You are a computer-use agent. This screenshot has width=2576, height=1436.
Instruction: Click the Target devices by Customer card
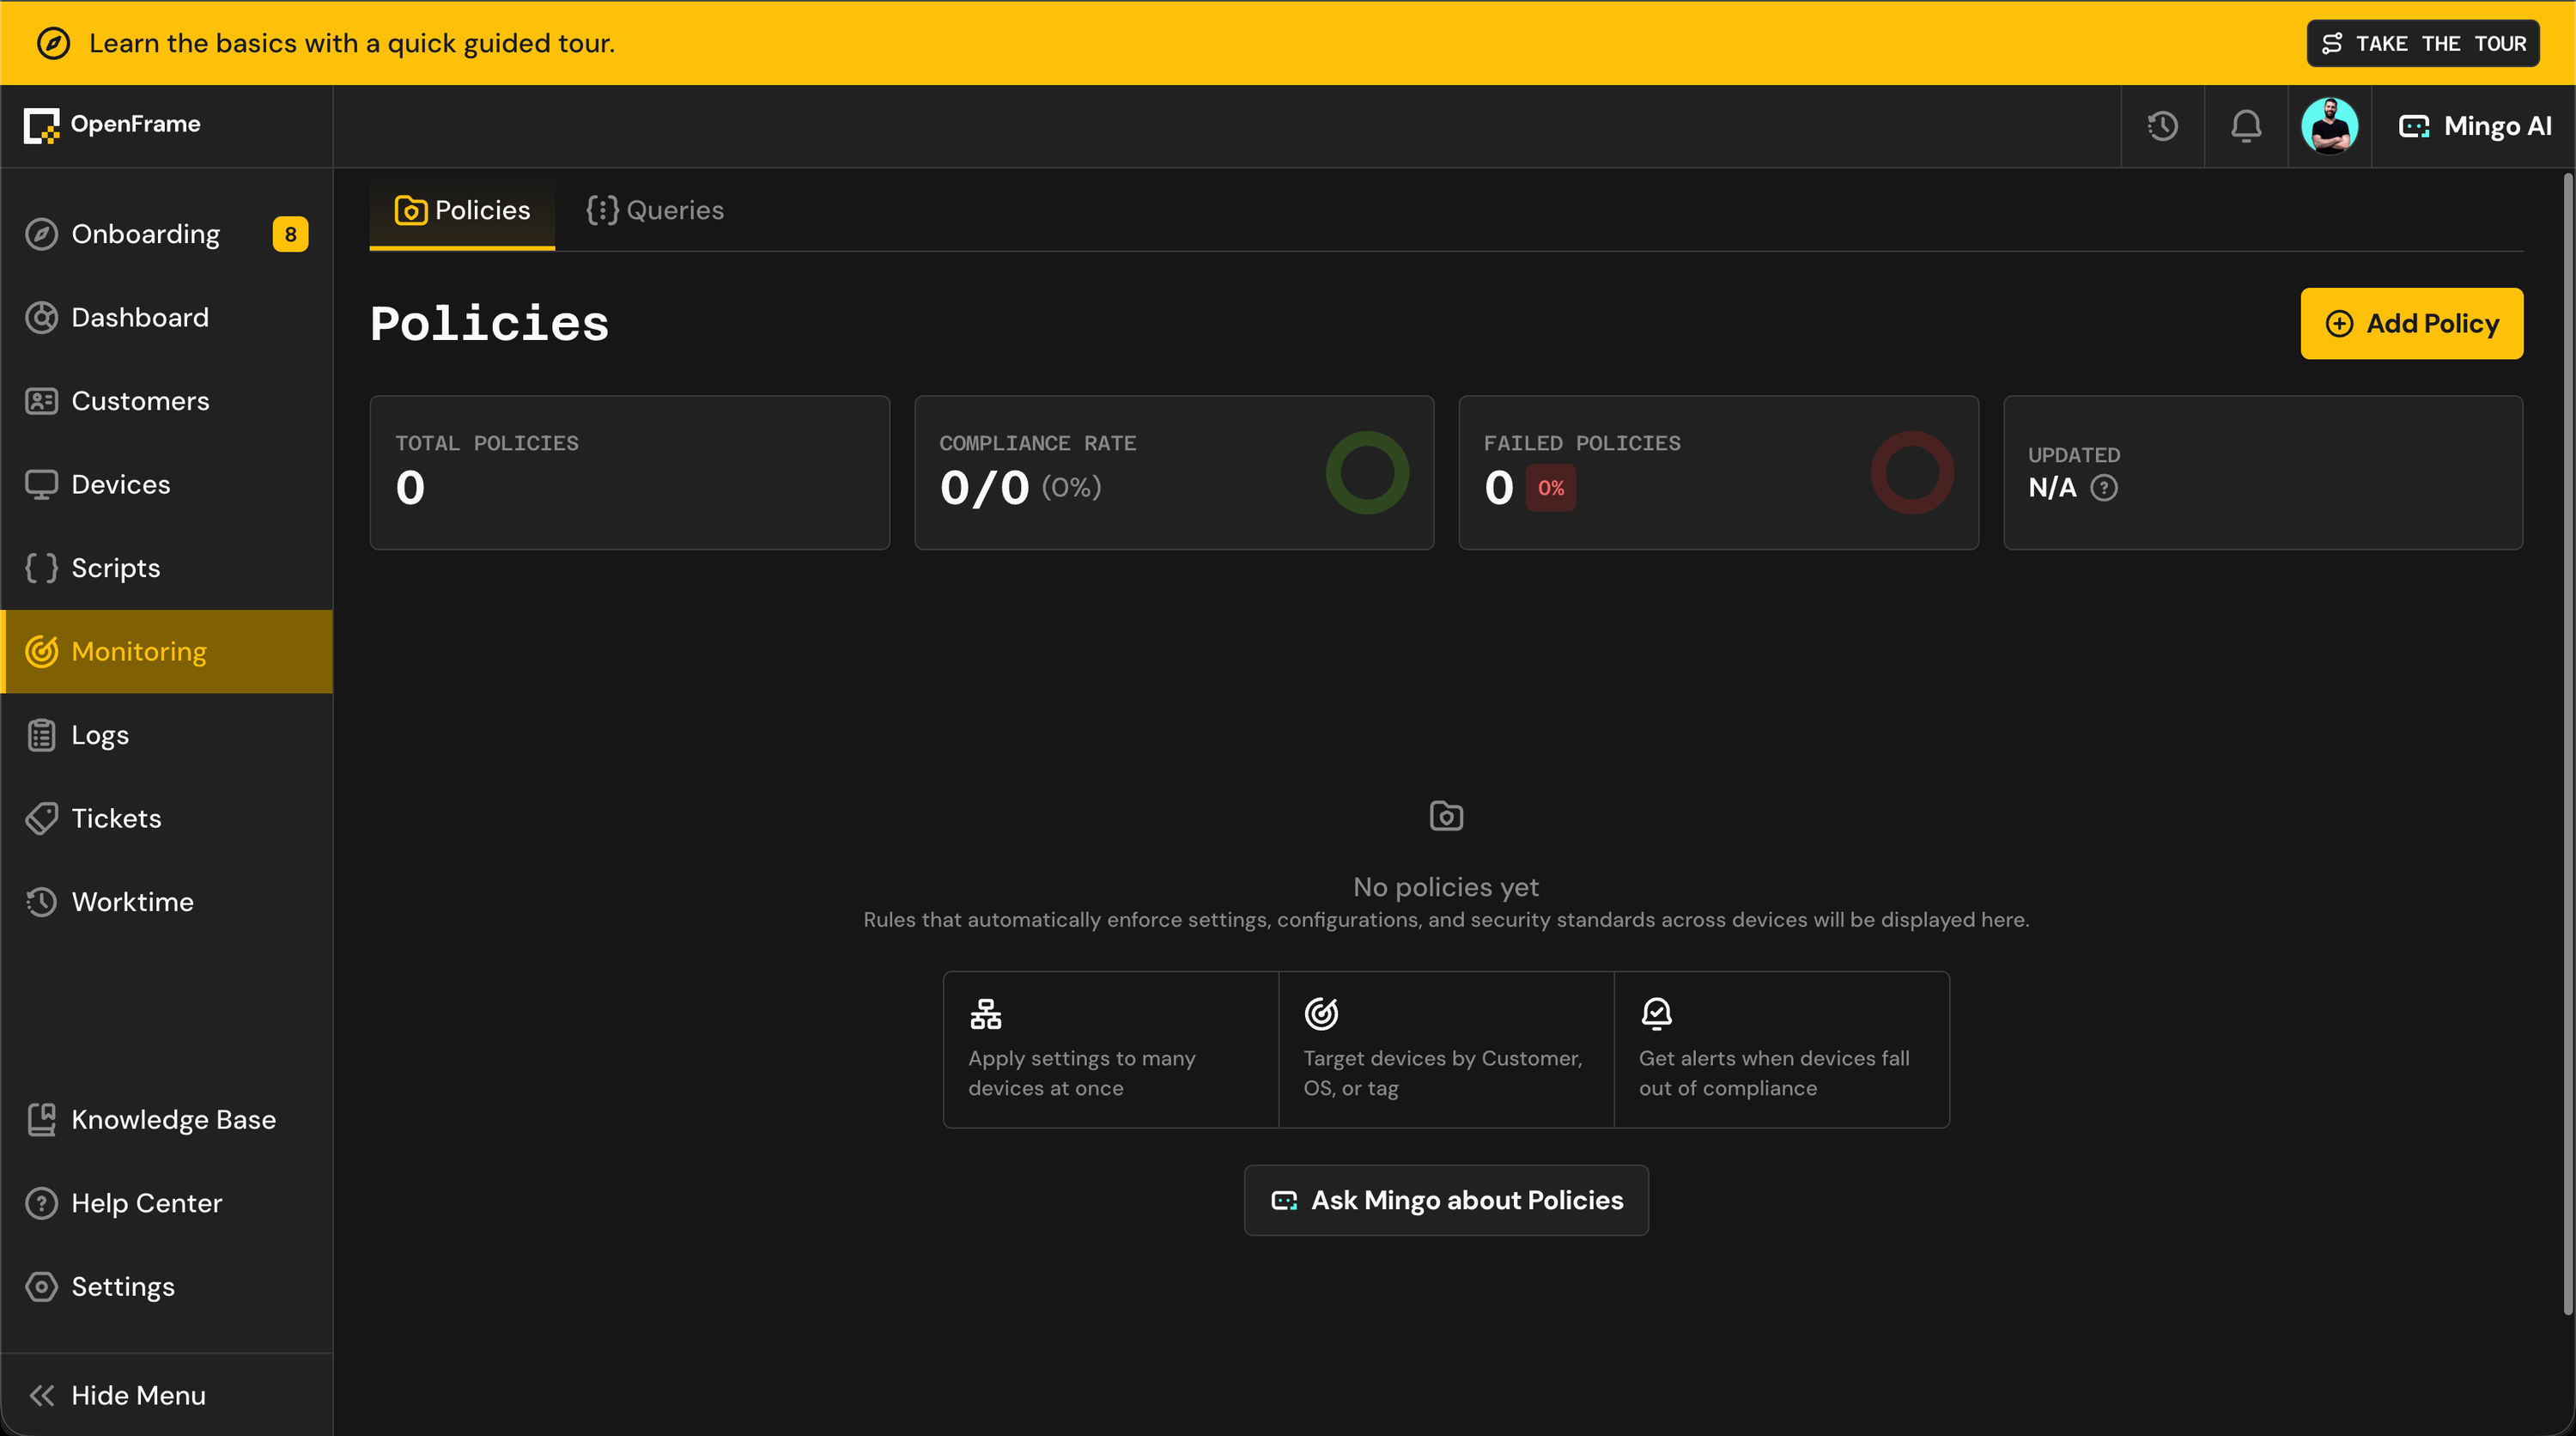tap(1446, 1050)
